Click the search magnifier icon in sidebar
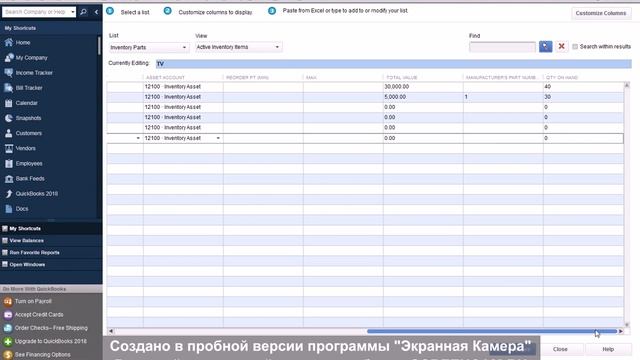Viewport: 640px width, 360px height. click(83, 12)
